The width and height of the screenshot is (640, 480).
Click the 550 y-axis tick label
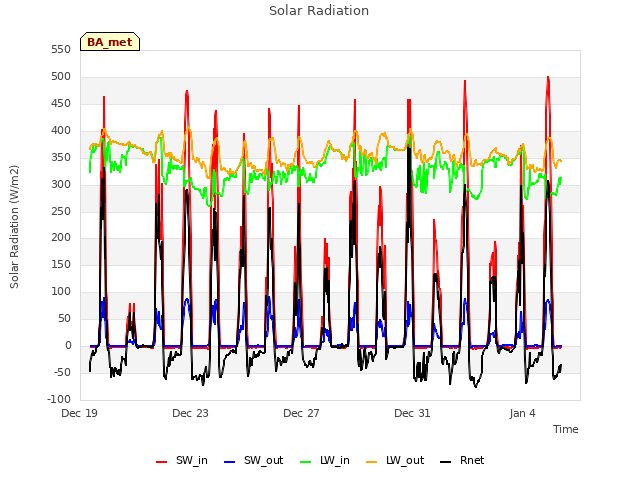point(61,49)
